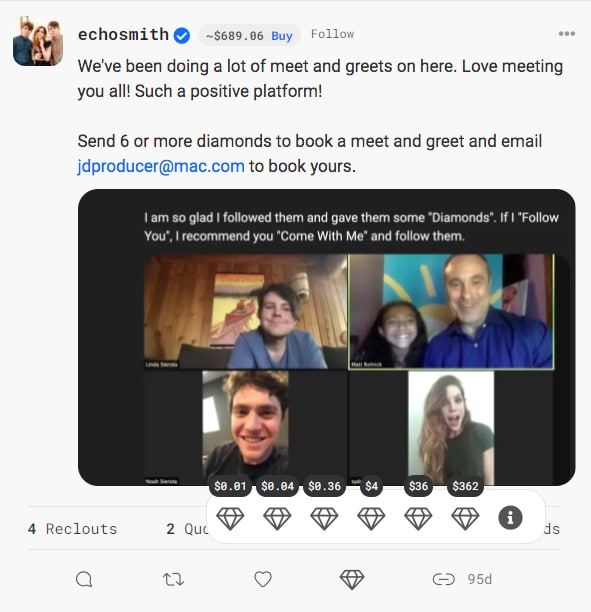Open echosmith profile avatar

click(x=38, y=41)
